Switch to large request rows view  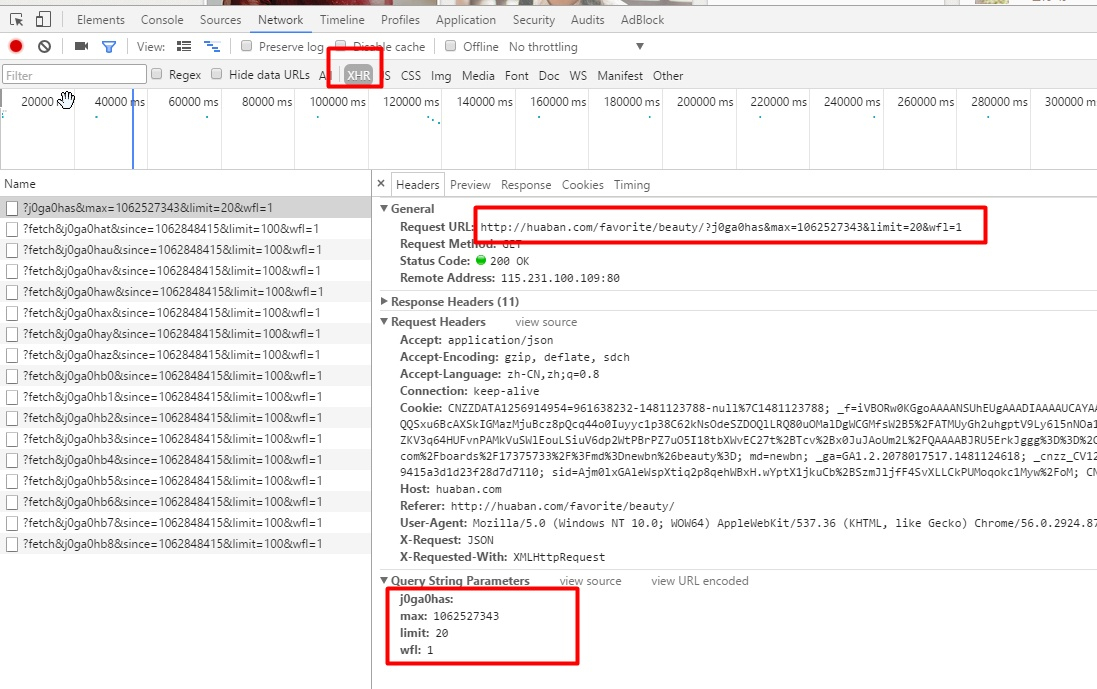coord(184,46)
